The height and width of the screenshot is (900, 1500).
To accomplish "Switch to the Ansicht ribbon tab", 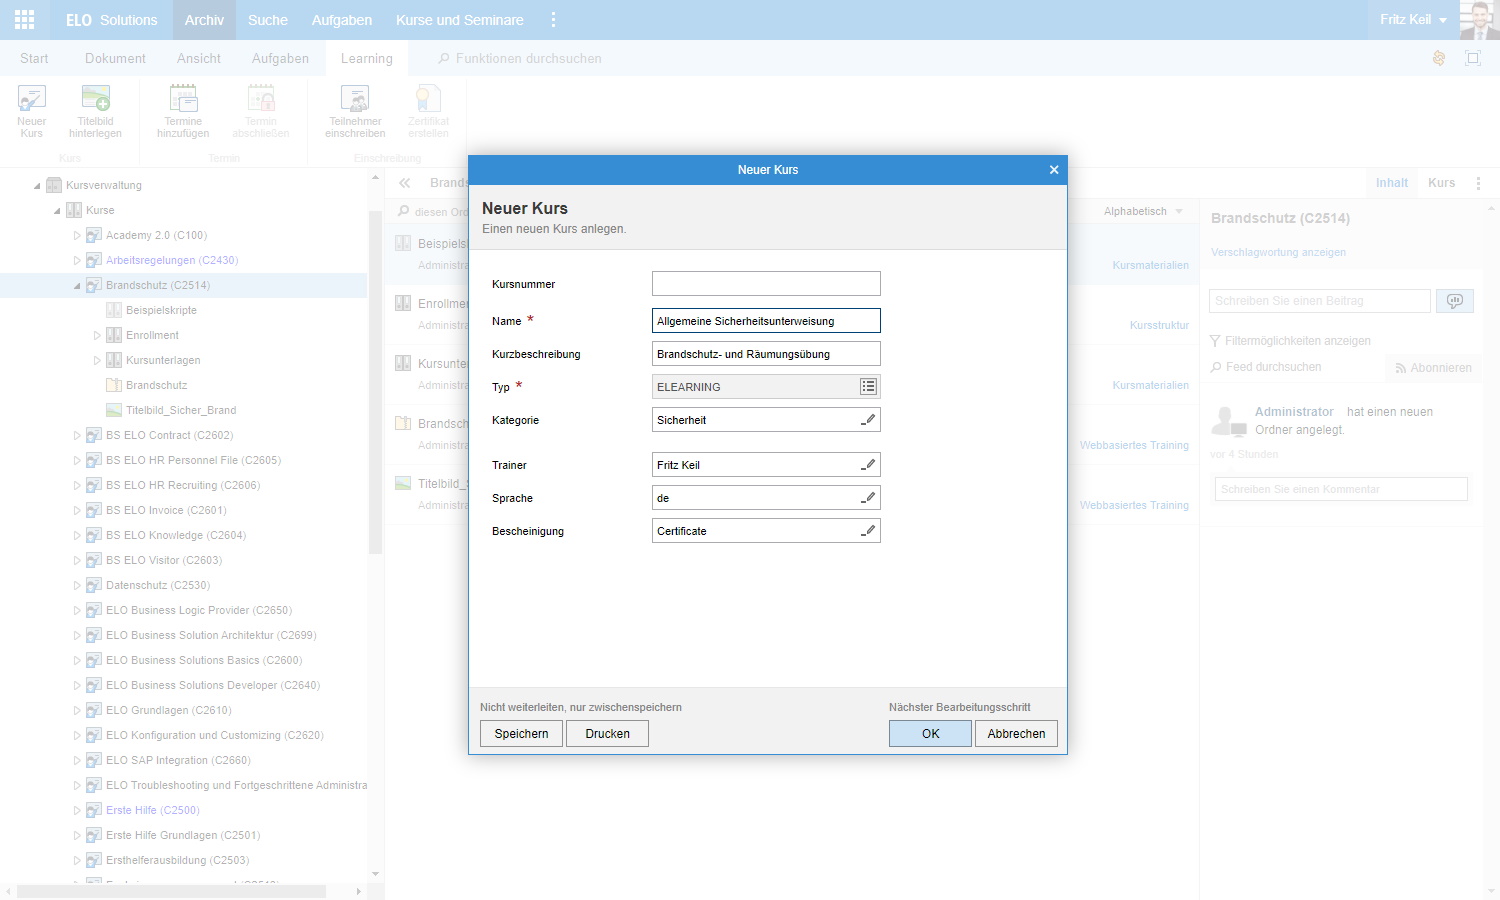I will click(199, 59).
